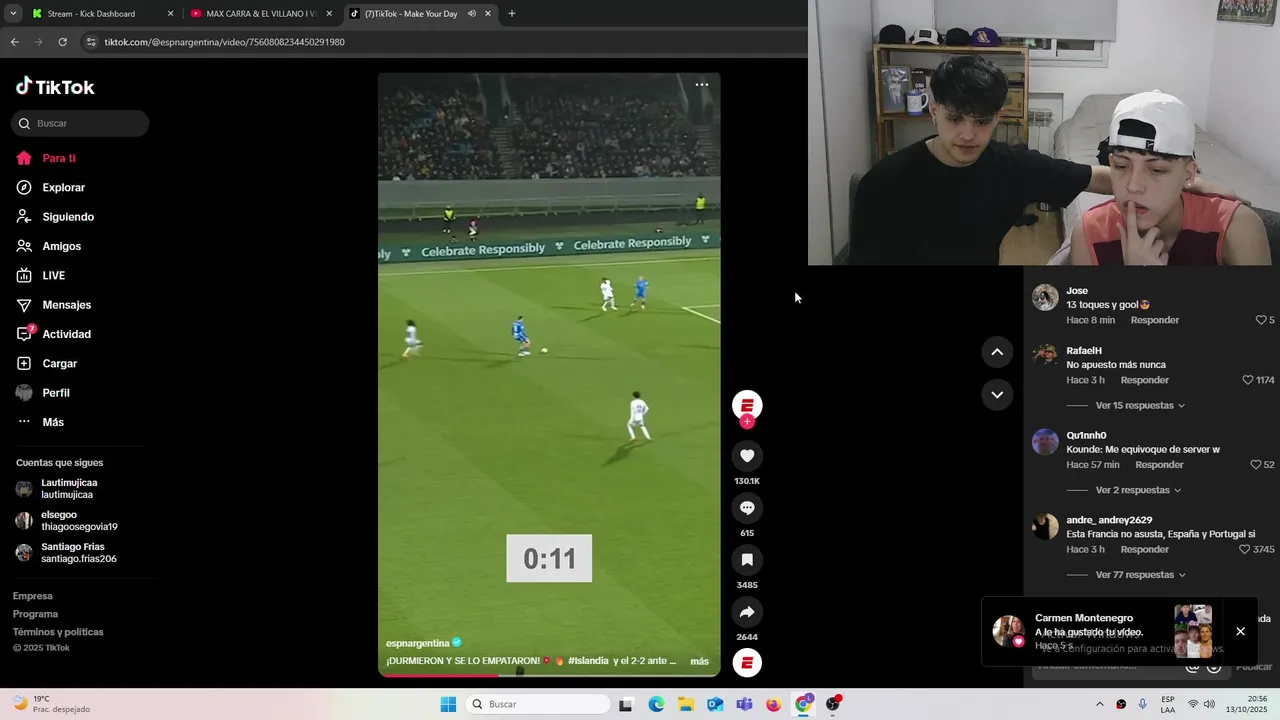Open Lautimujicaa followed account
Image resolution: width=1280 pixels, height=720 pixels.
69,489
